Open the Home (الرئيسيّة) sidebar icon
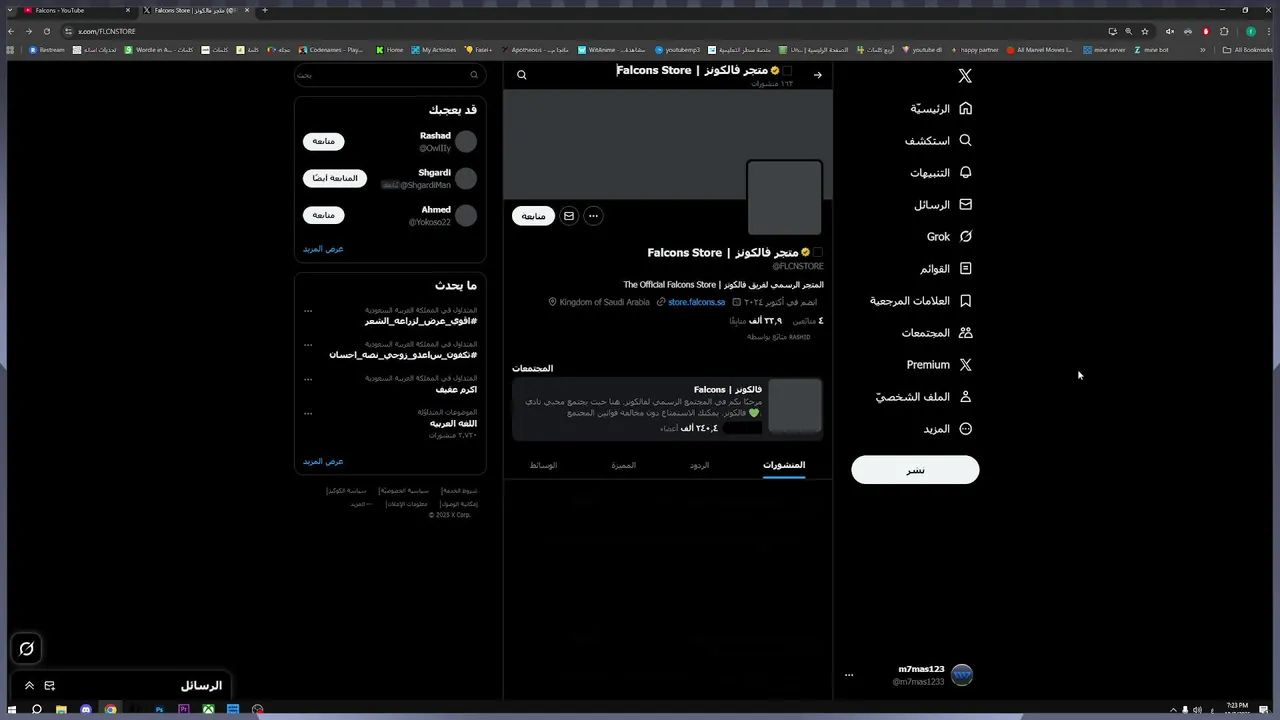The width and height of the screenshot is (1280, 720). pos(965,108)
